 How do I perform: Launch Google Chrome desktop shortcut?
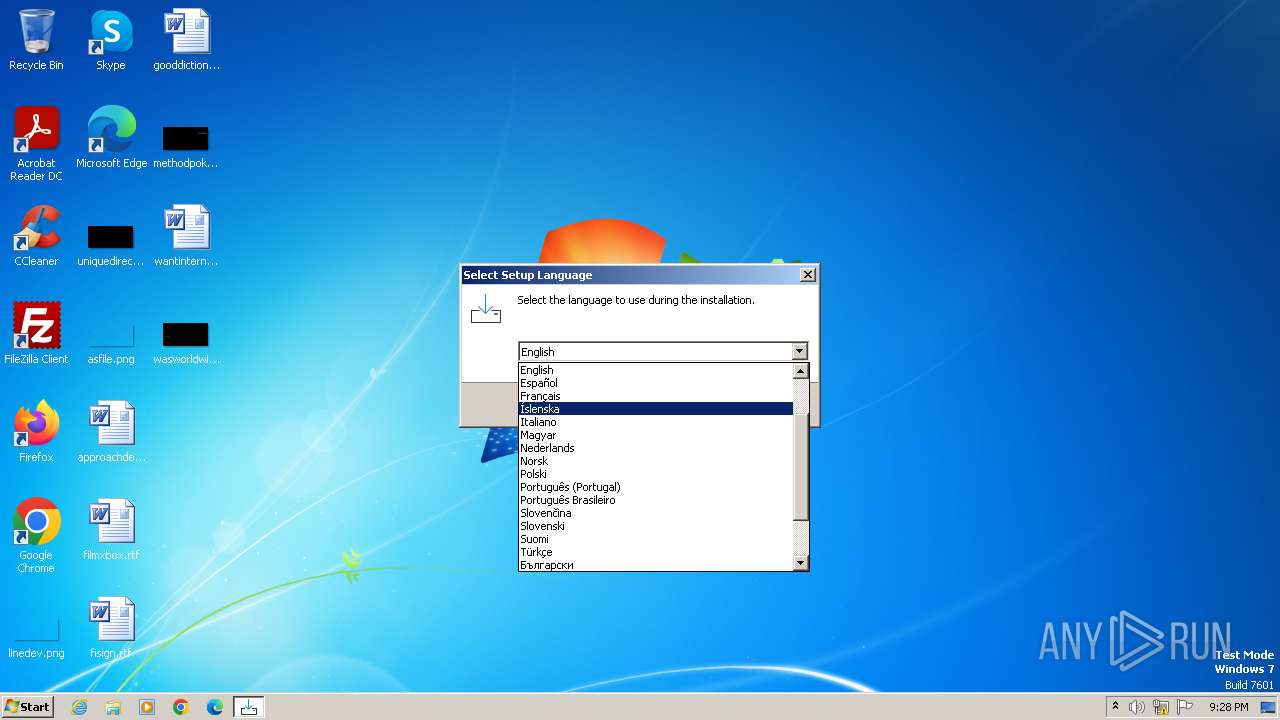coord(36,535)
